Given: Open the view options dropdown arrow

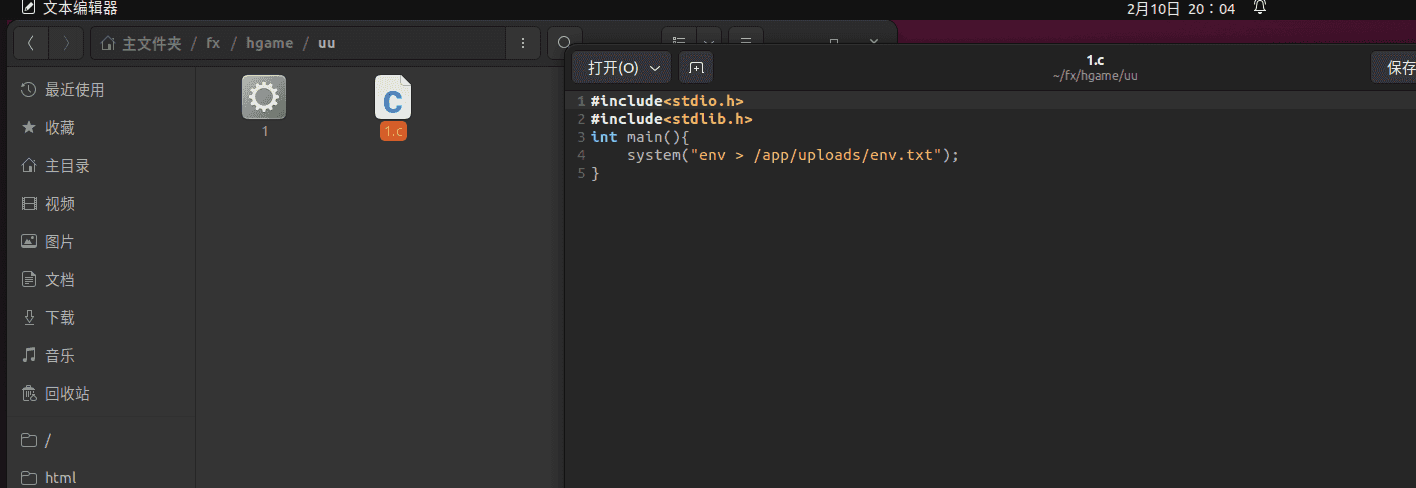Looking at the screenshot, I should coord(708,42).
